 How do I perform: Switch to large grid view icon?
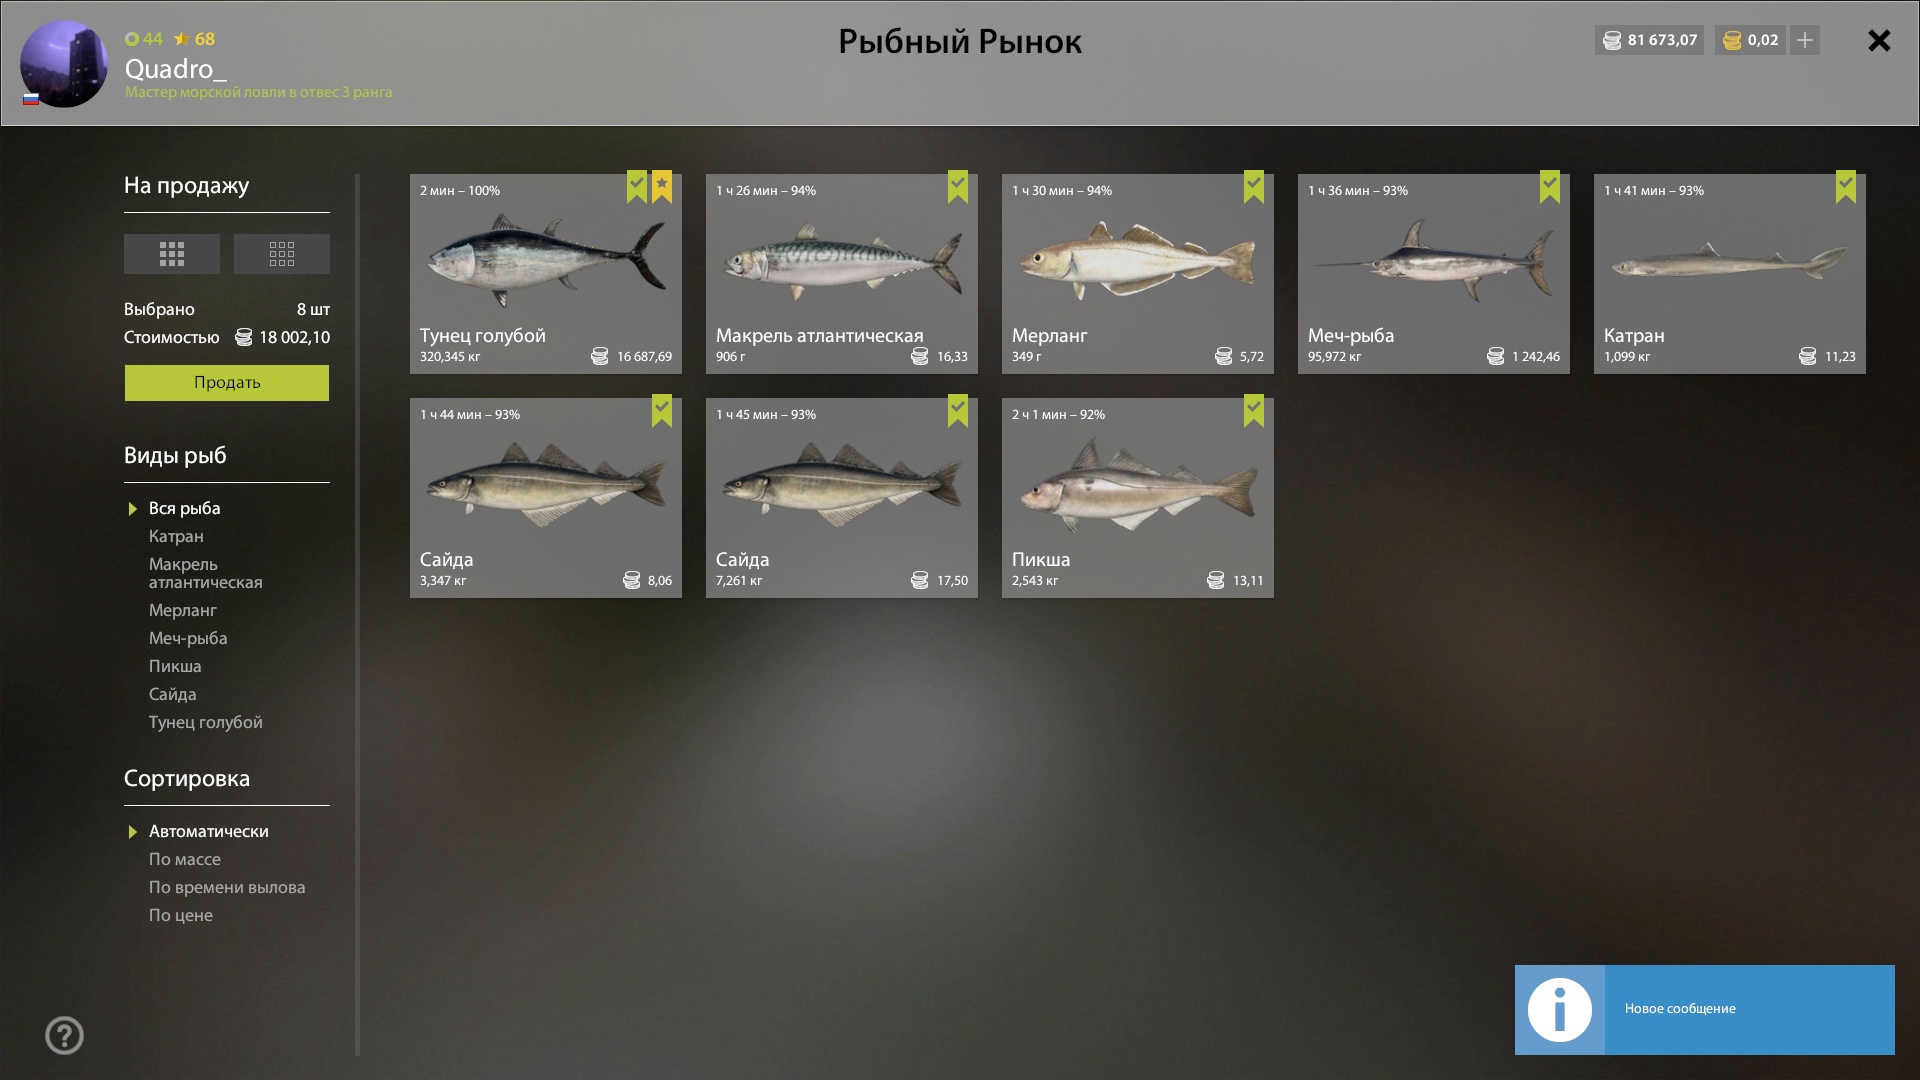point(172,254)
